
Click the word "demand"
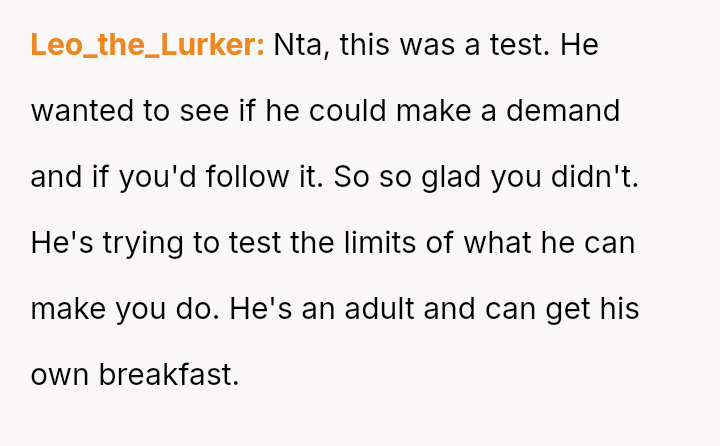coord(563,111)
